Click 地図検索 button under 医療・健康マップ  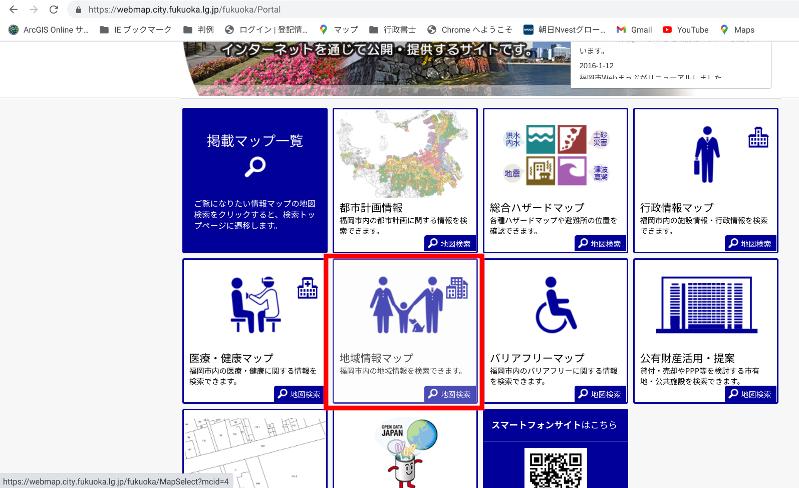pos(300,394)
